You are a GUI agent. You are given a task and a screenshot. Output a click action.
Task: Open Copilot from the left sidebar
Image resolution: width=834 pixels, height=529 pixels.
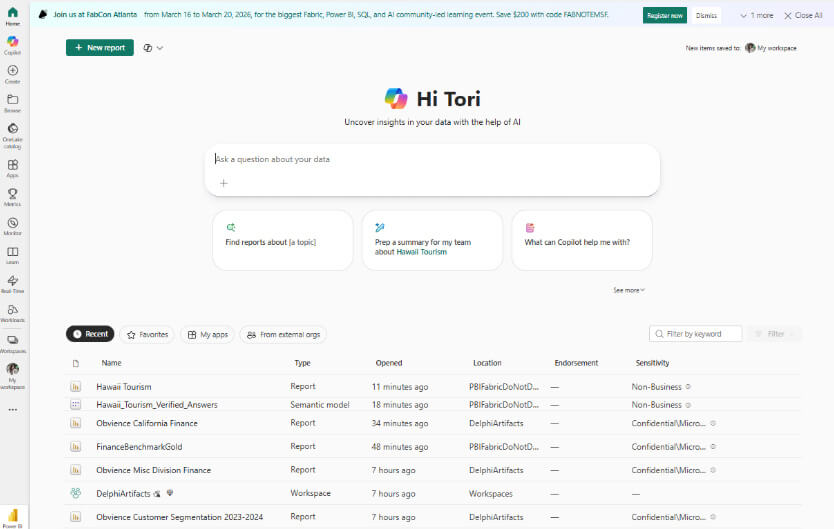tap(12, 44)
